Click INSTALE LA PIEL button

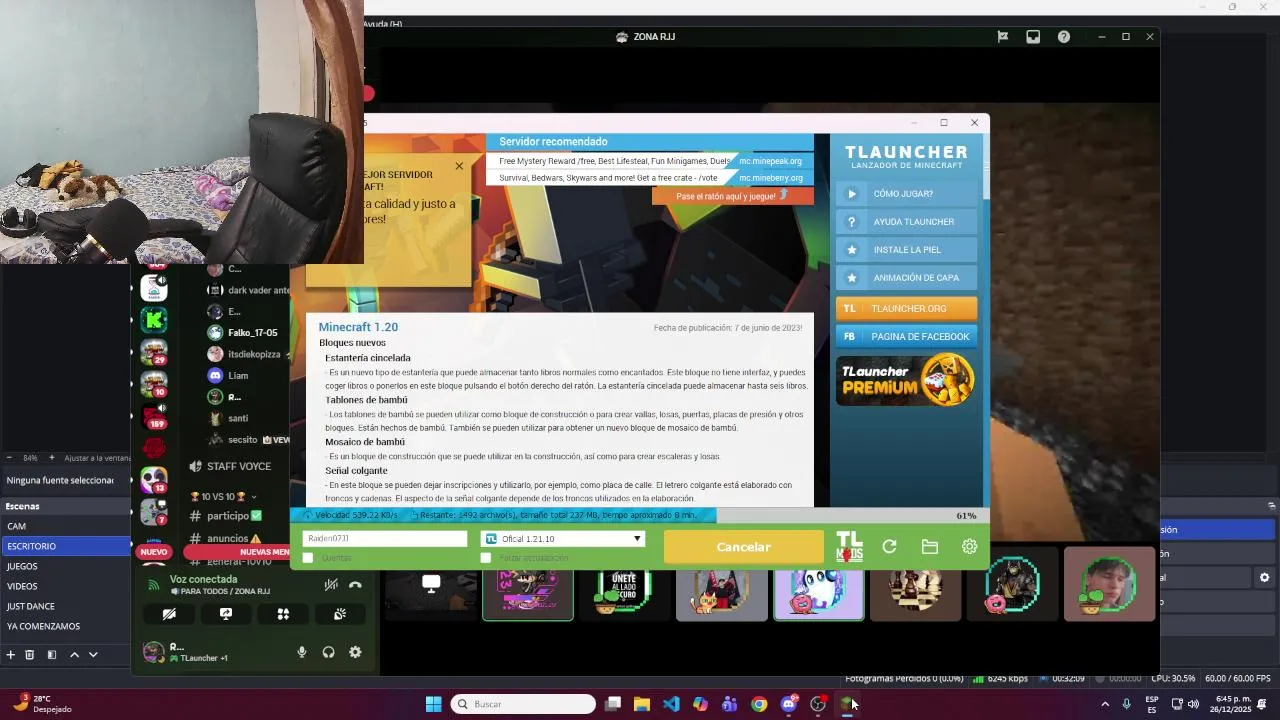pyautogui.click(x=907, y=250)
